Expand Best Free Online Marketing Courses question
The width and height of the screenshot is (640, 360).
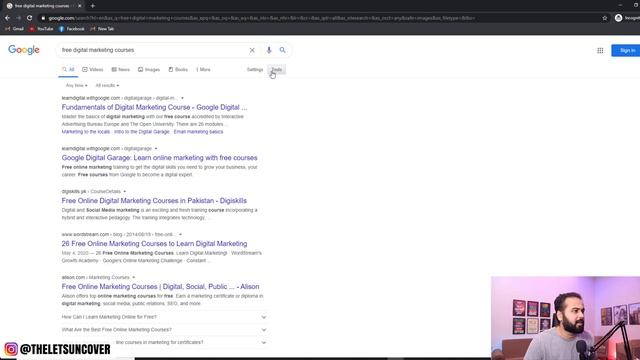[x=164, y=330]
